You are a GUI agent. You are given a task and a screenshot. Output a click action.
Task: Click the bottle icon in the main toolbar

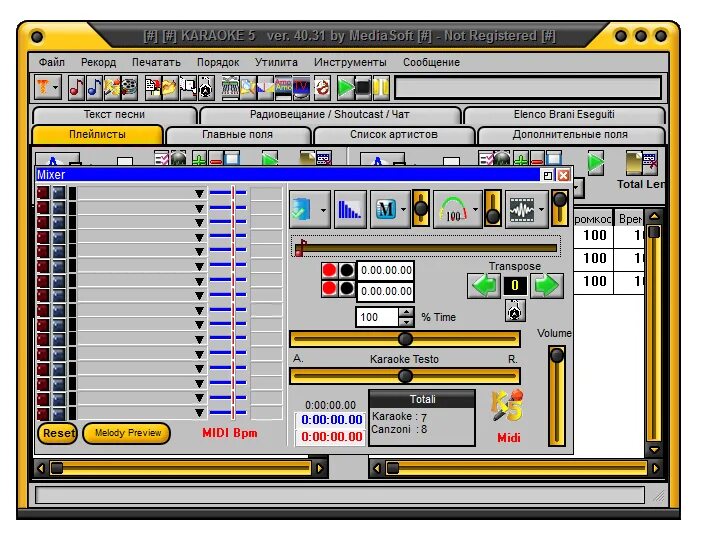click(206, 88)
